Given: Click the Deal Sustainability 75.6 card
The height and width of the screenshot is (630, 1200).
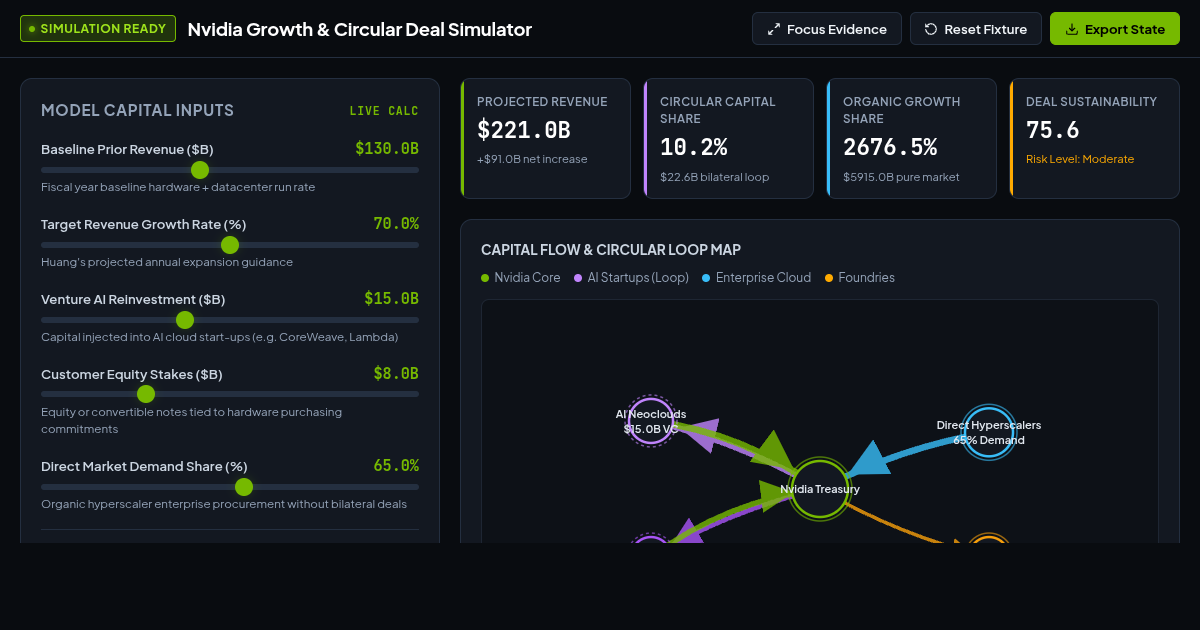Looking at the screenshot, I should pos(1095,138).
